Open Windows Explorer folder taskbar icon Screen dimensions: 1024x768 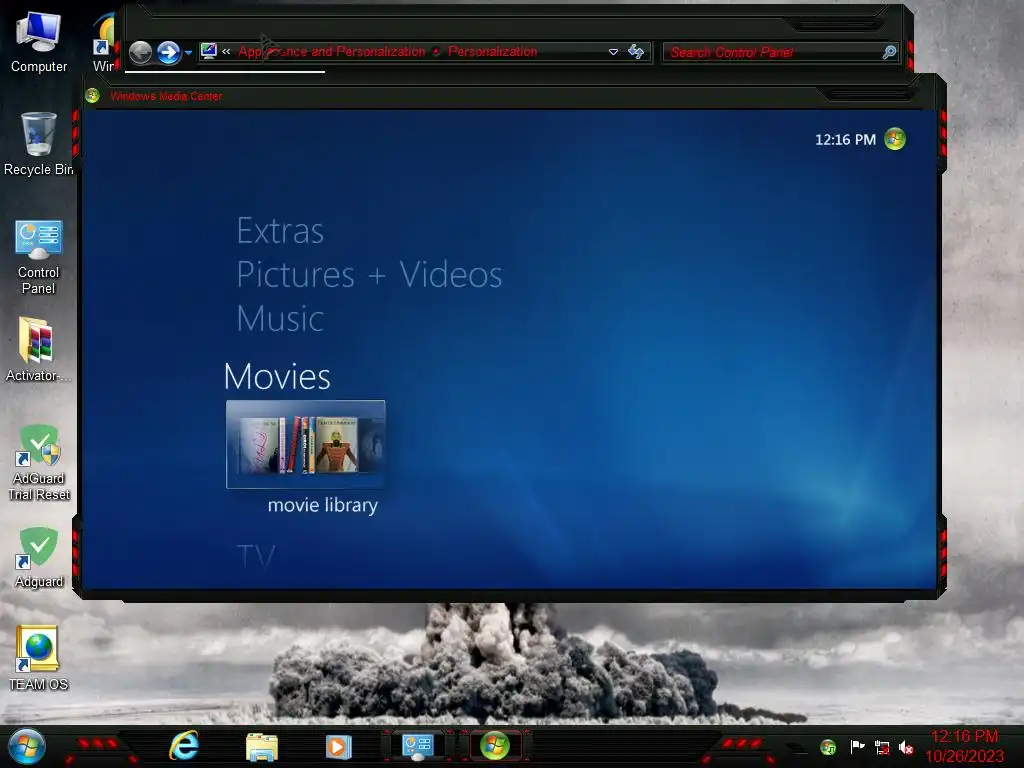coord(262,746)
